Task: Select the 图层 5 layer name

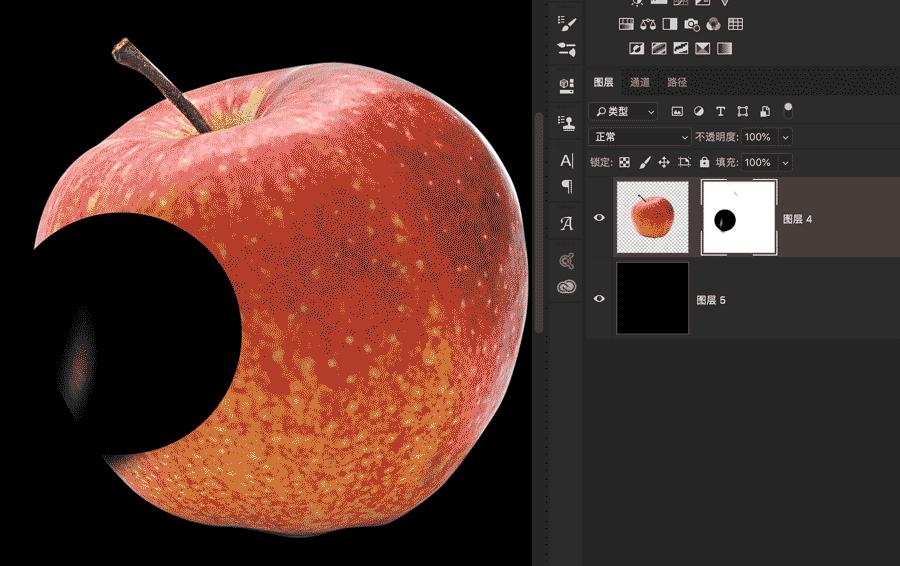Action: 711,300
